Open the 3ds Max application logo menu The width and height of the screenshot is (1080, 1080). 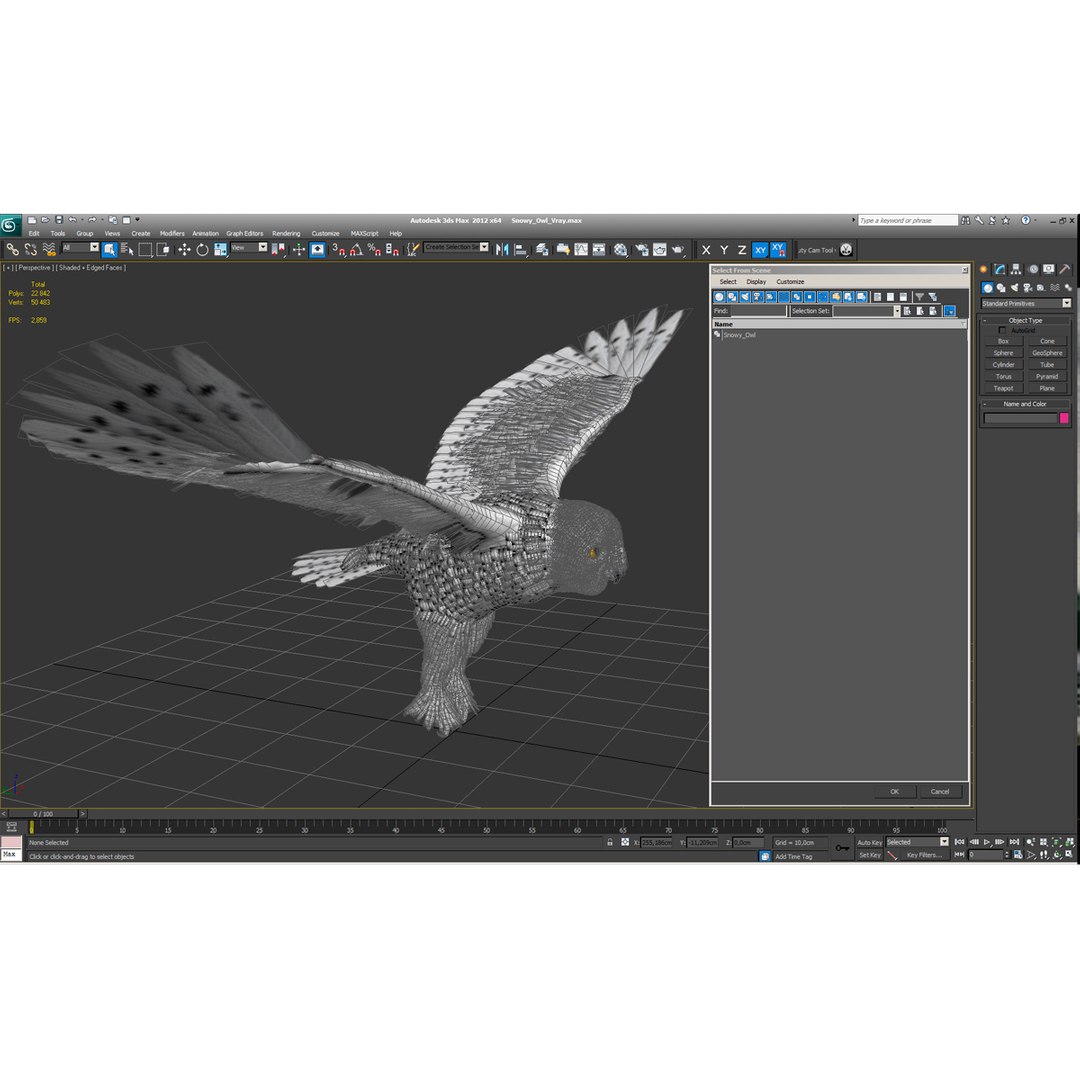click(x=10, y=225)
